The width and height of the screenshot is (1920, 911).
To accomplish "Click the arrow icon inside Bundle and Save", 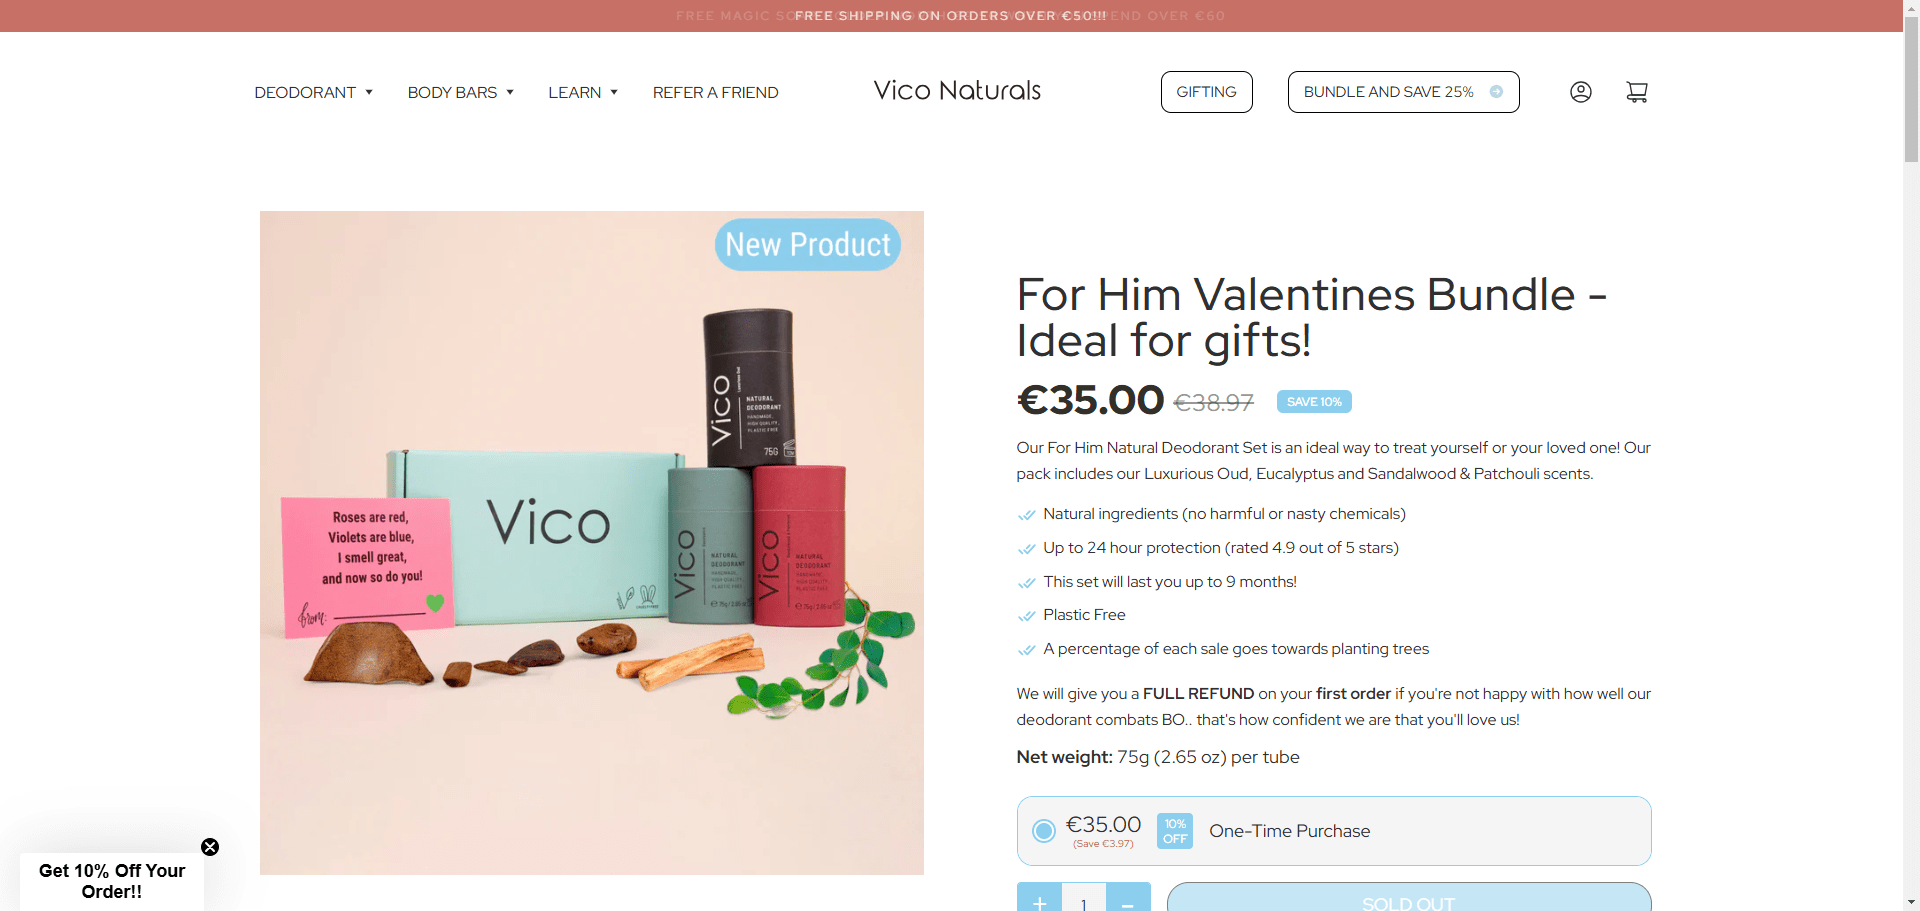I will pos(1496,91).
